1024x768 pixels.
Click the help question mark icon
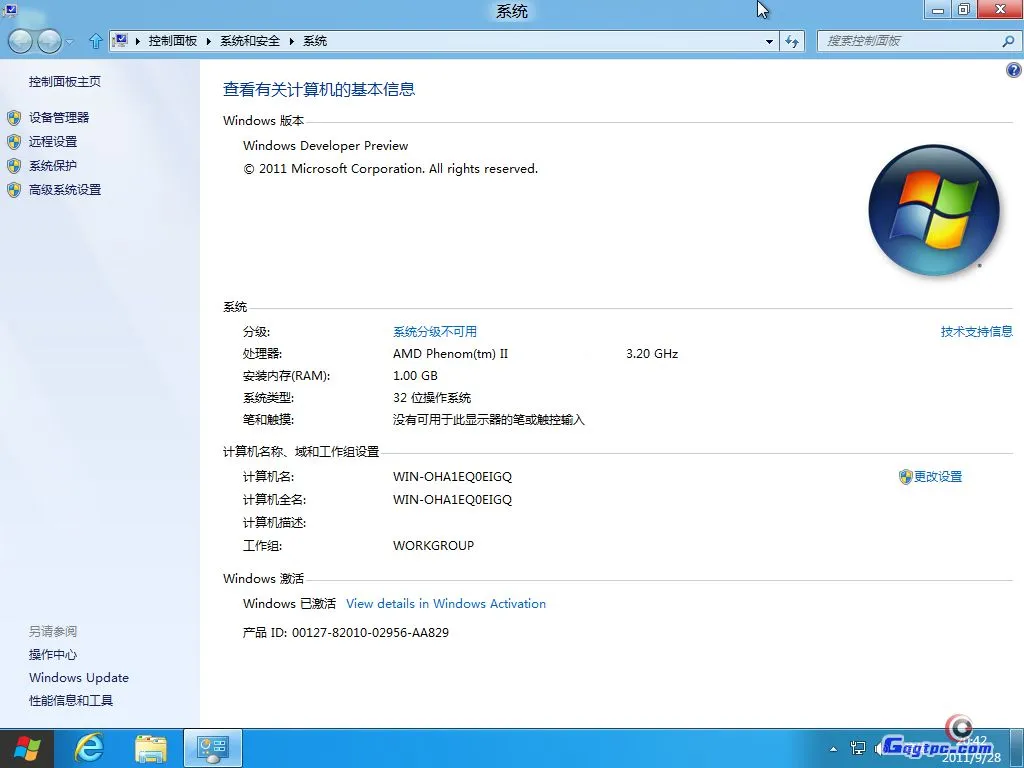1013,70
